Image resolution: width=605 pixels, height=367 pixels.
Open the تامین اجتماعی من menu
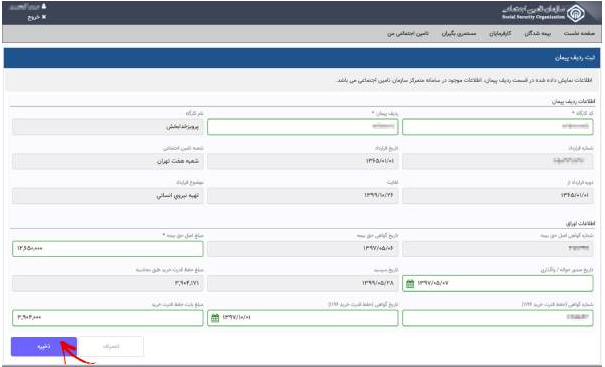click(x=408, y=34)
